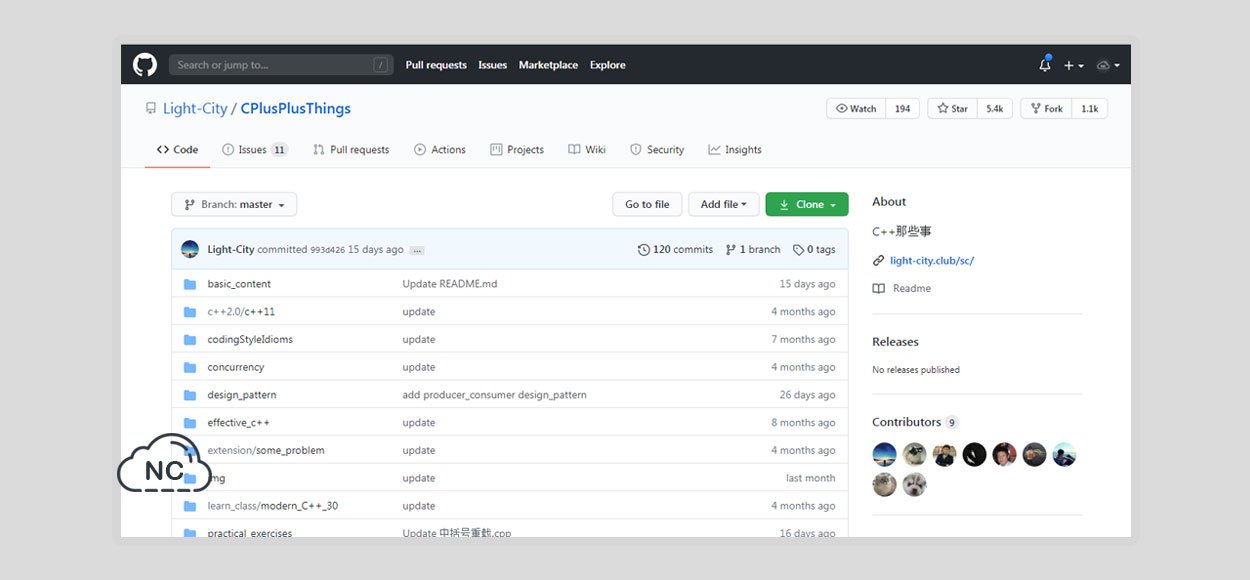The height and width of the screenshot is (580, 1250).
Task: Open the Light-City owner link
Action: click(195, 108)
